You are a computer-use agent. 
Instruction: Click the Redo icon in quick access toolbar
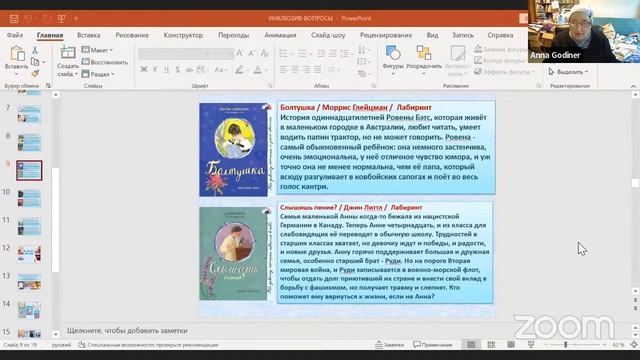(x=47, y=18)
